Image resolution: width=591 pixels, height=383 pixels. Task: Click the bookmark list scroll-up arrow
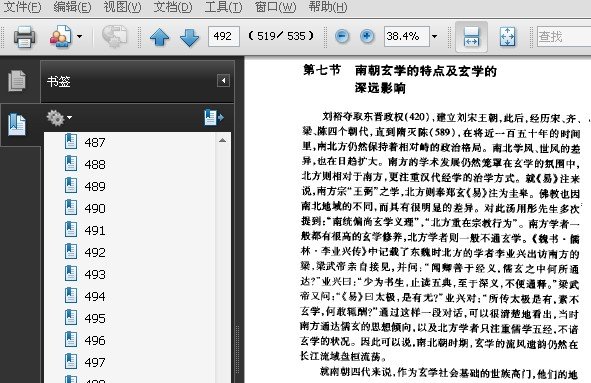[222, 141]
